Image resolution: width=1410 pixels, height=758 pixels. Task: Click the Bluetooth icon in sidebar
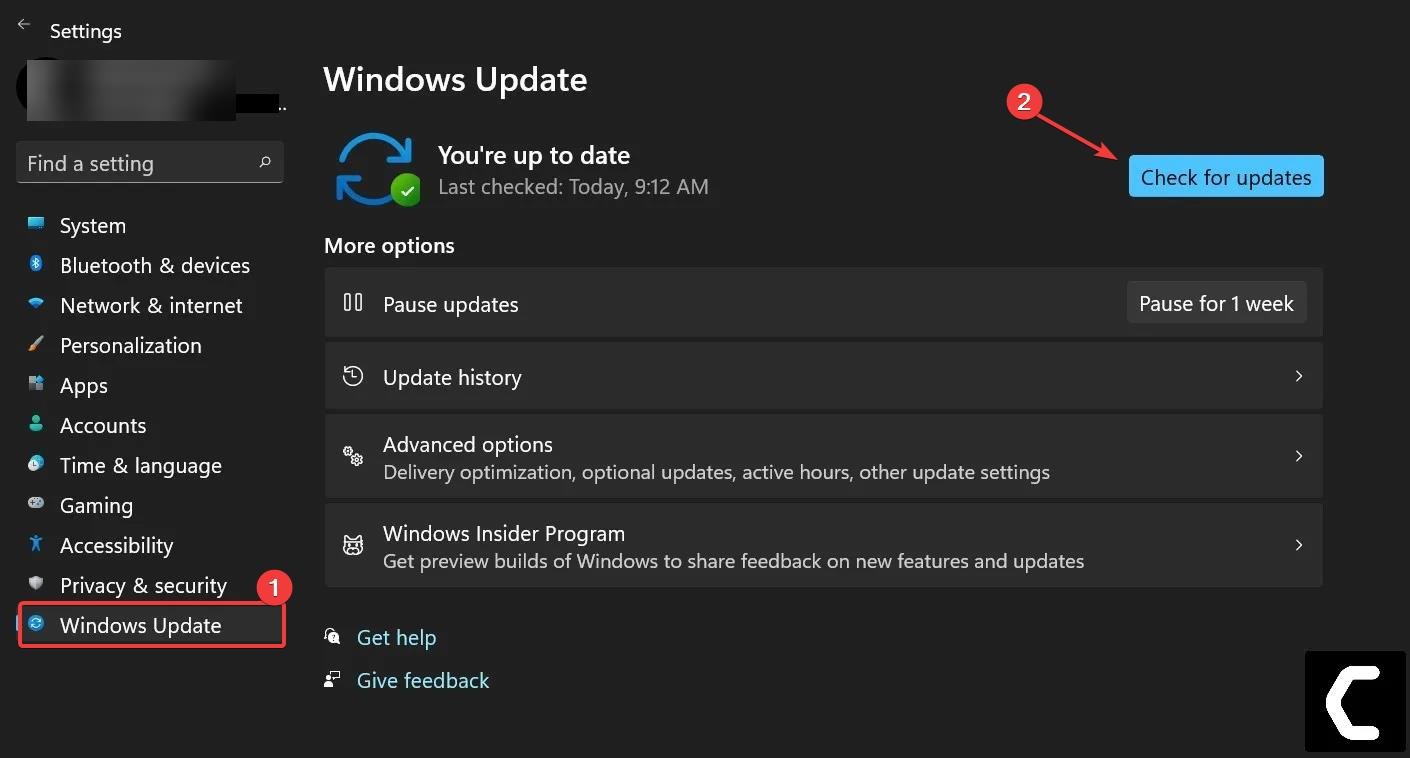click(36, 264)
